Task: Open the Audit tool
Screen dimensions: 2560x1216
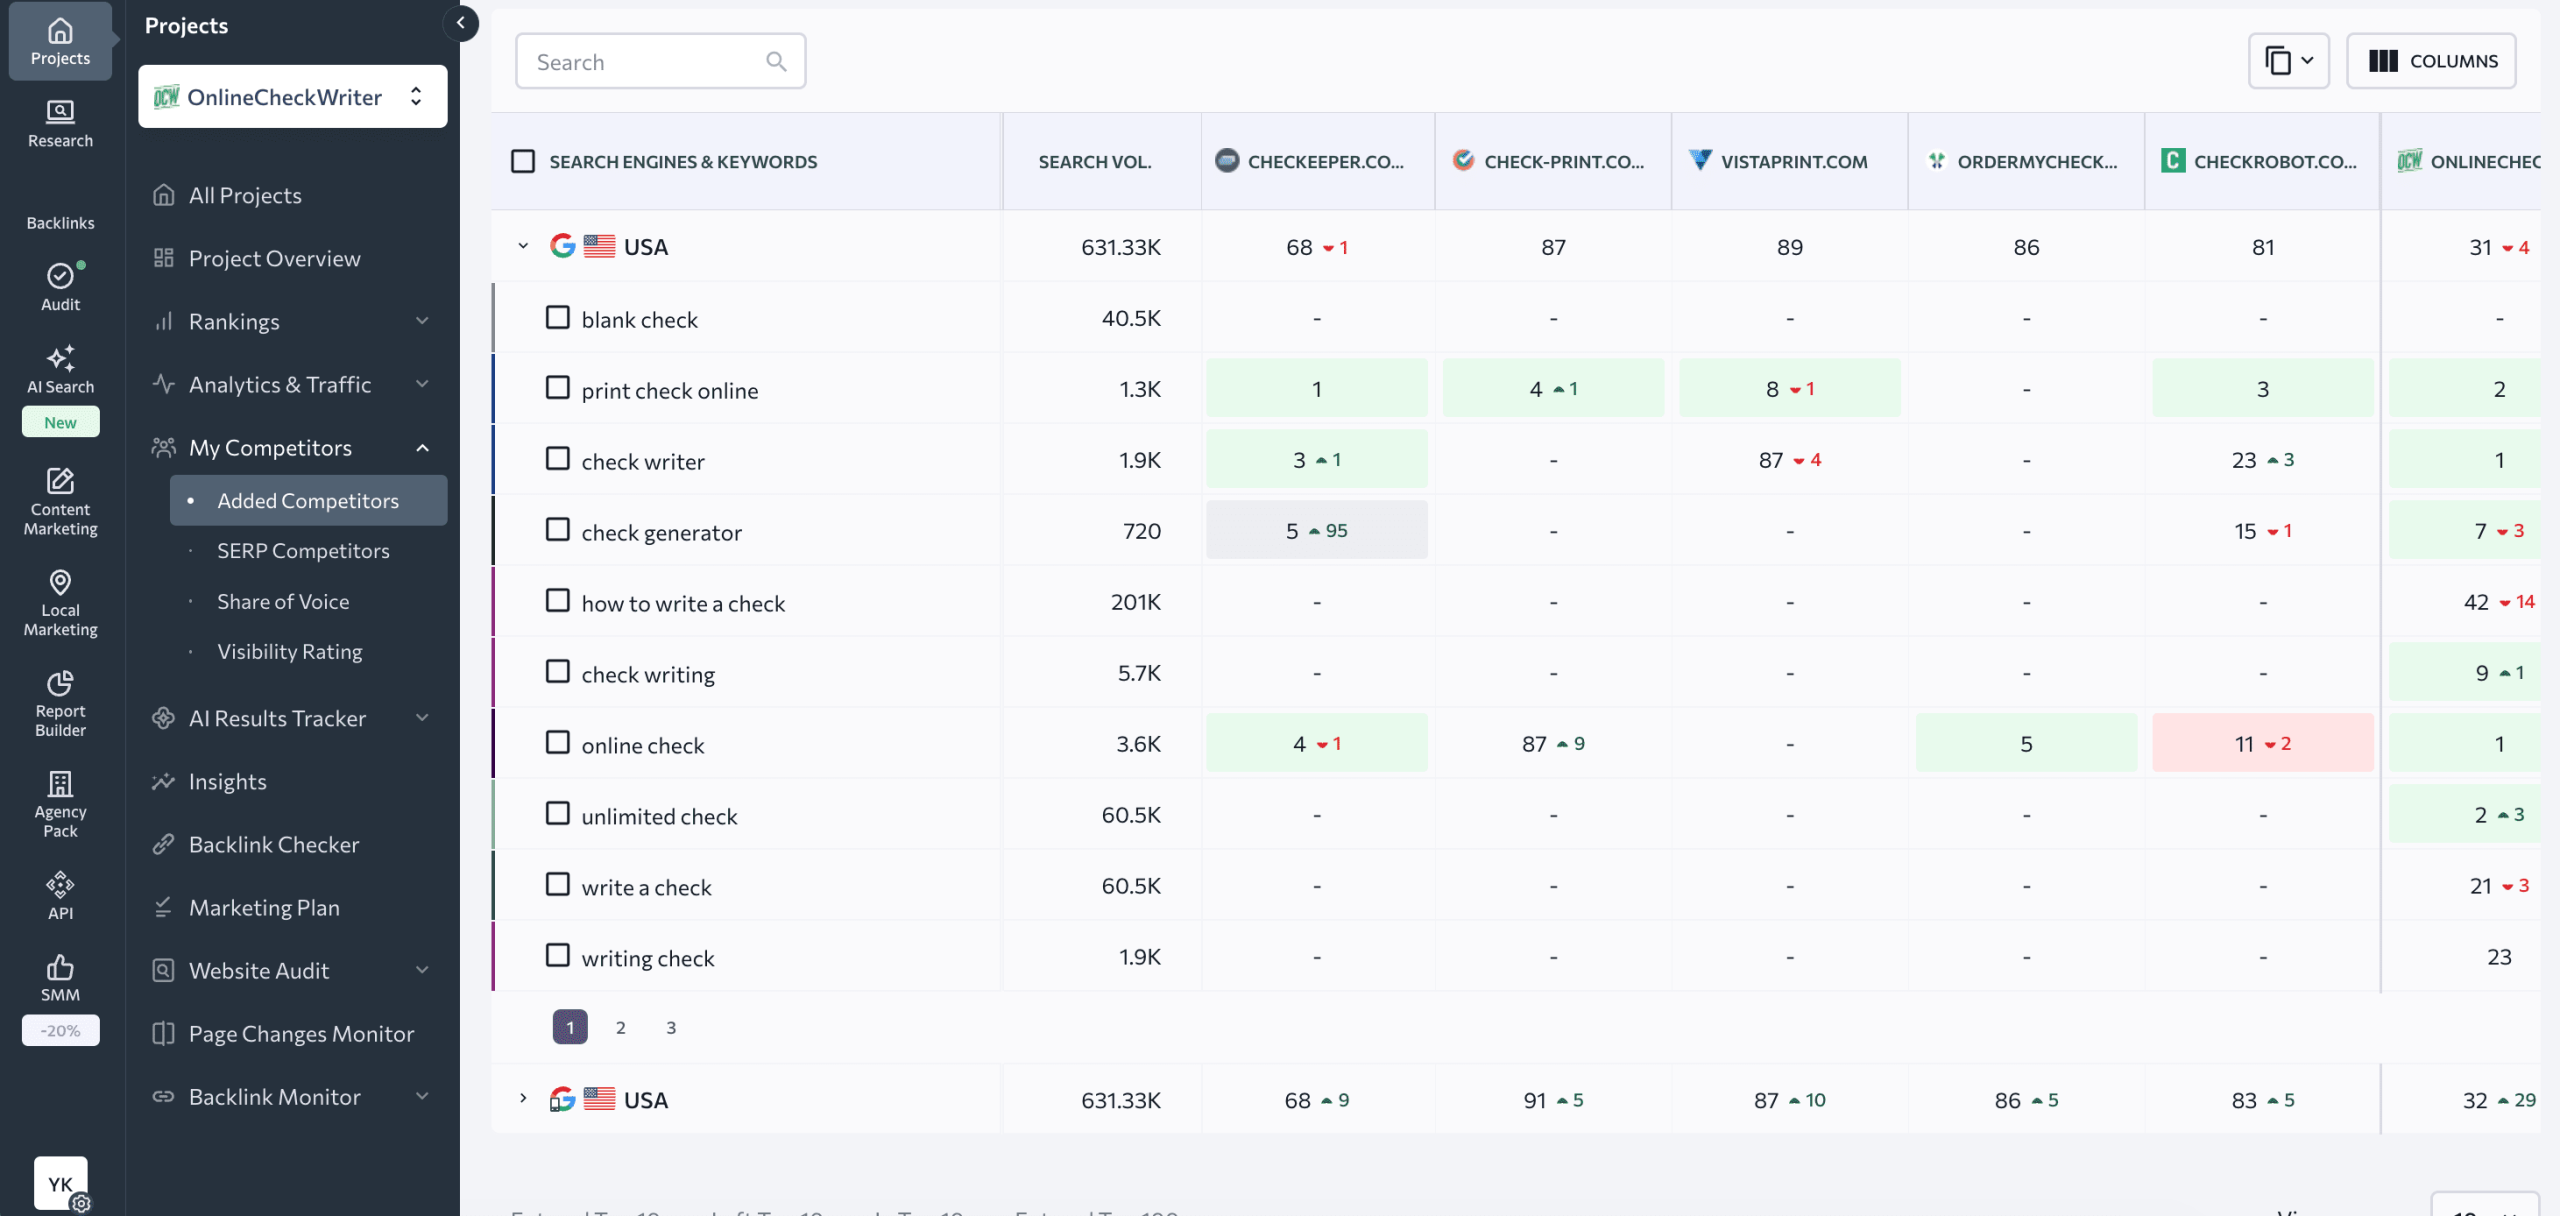Action: [x=60, y=287]
